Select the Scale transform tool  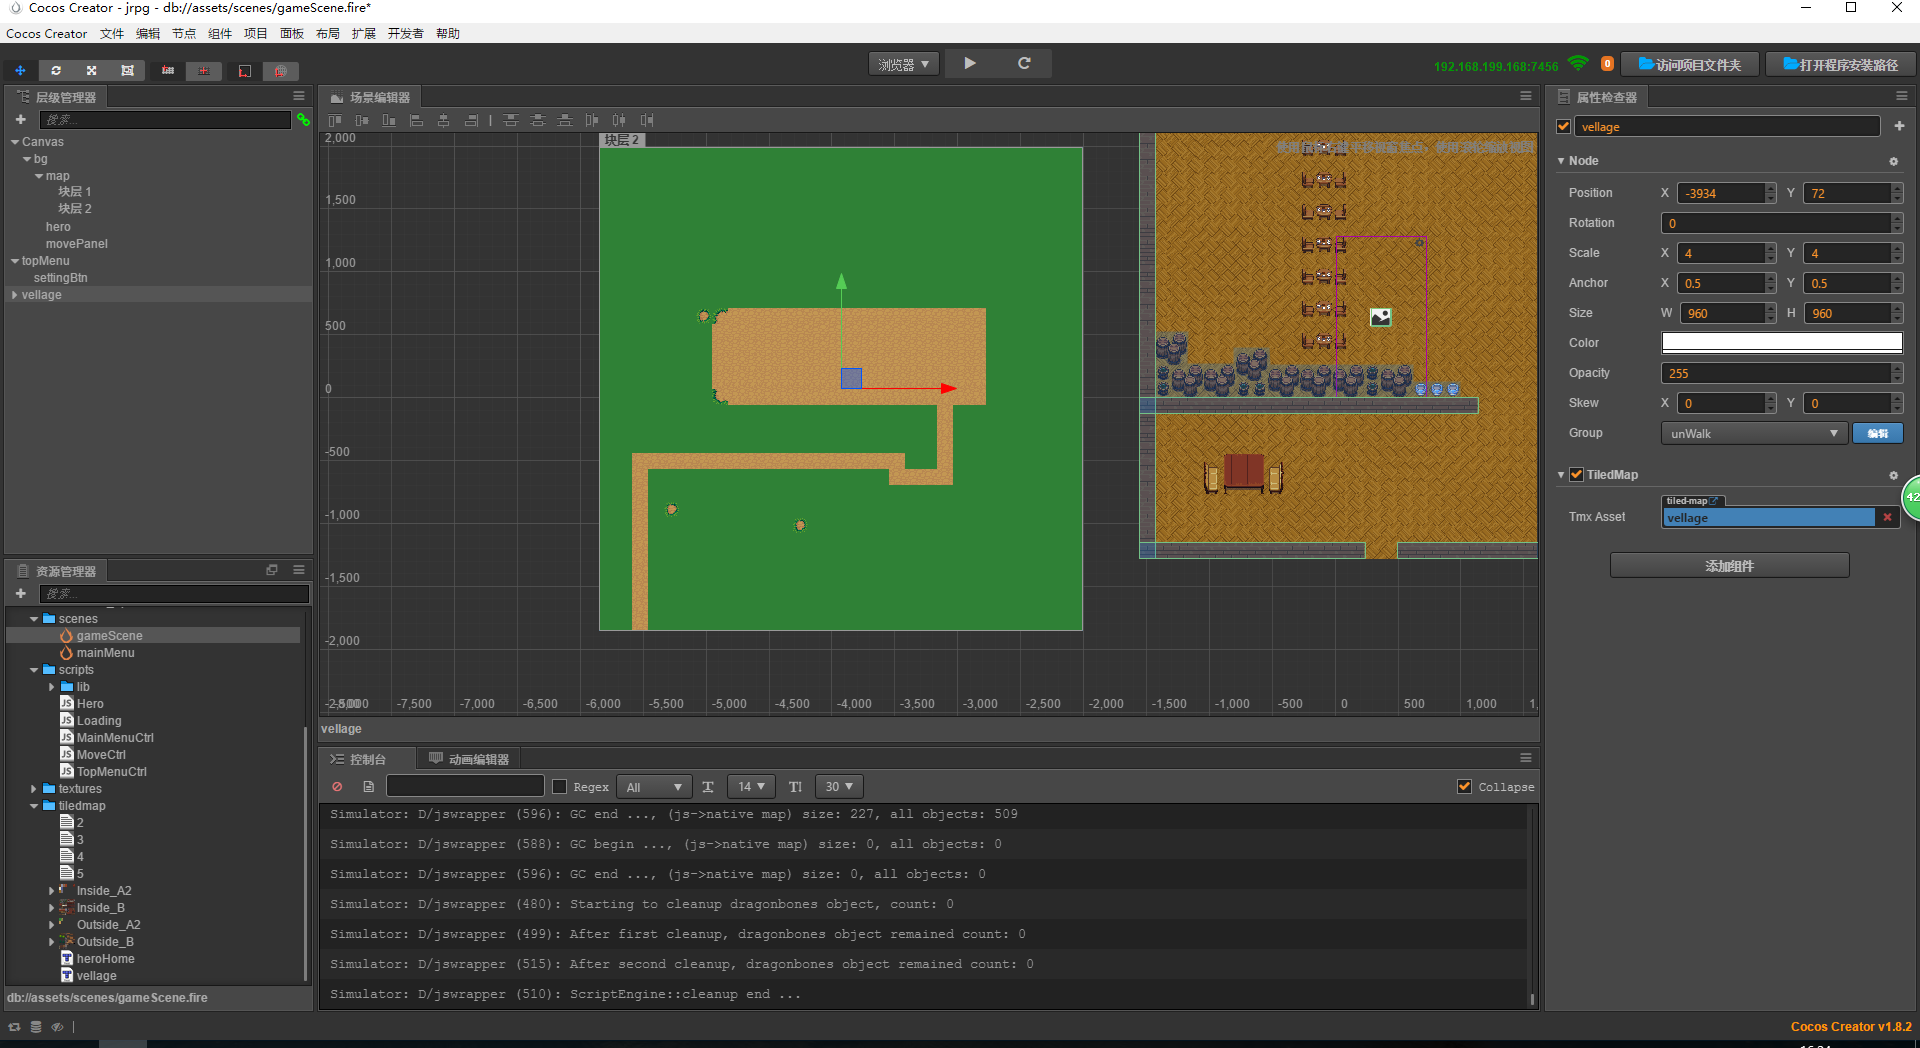tap(91, 71)
